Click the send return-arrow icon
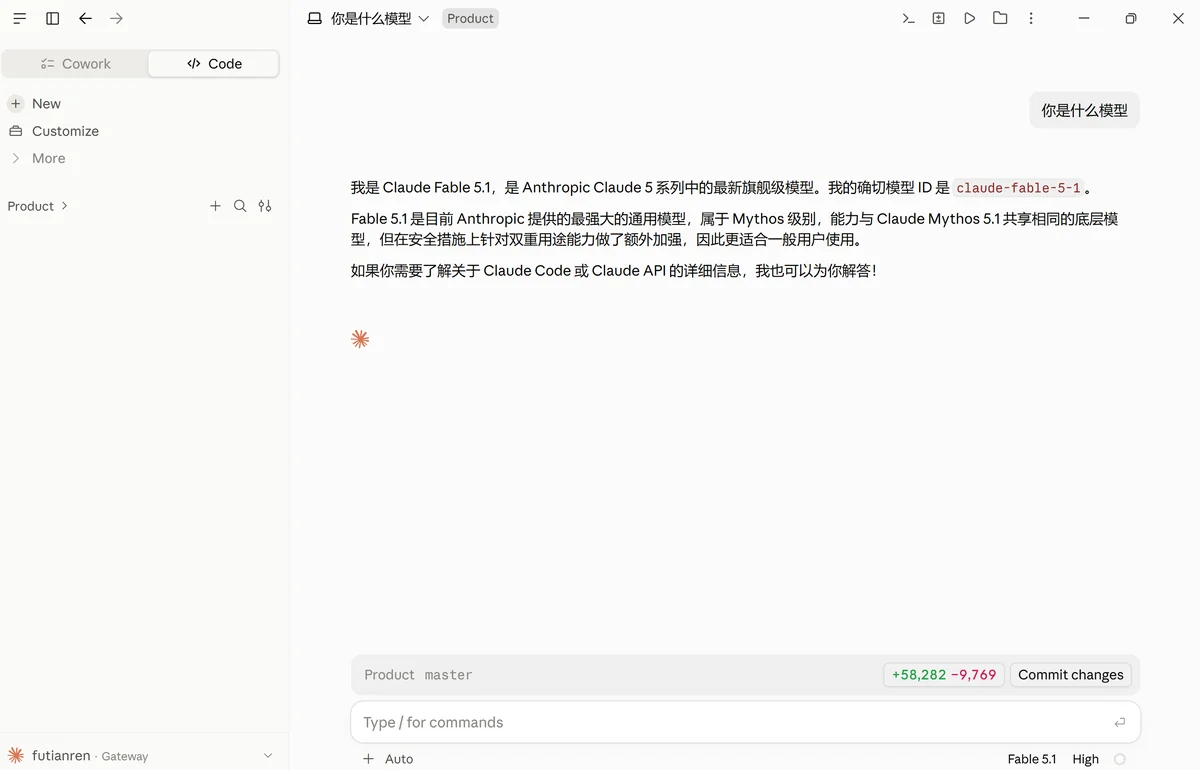Screen dimensions: 1200x770 point(1119,722)
